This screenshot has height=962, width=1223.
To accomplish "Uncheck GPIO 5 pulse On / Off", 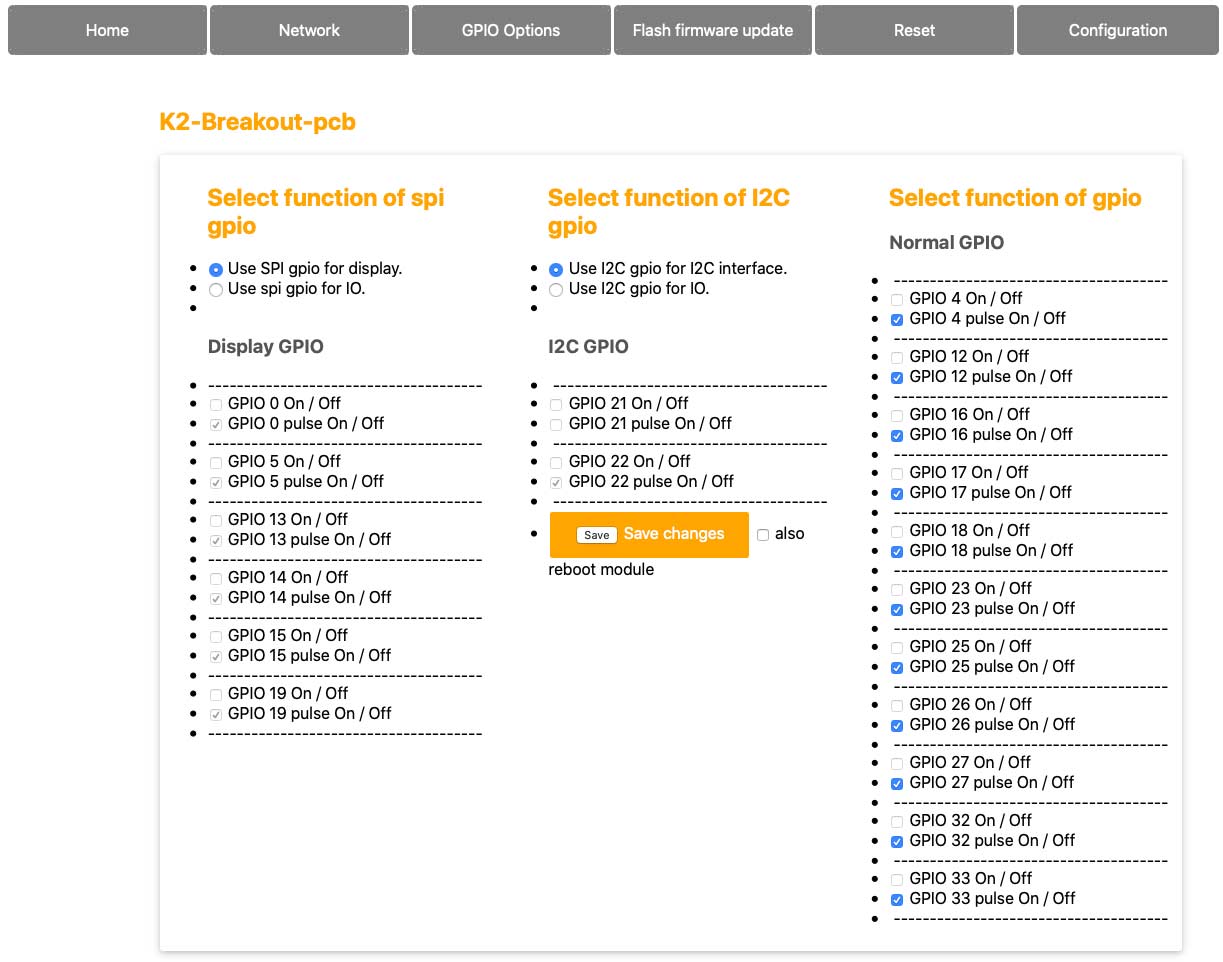I will [215, 482].
